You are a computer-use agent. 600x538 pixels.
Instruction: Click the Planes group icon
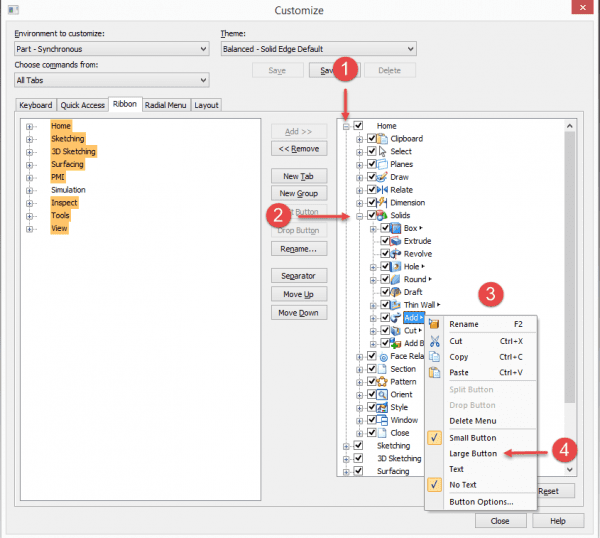382,164
